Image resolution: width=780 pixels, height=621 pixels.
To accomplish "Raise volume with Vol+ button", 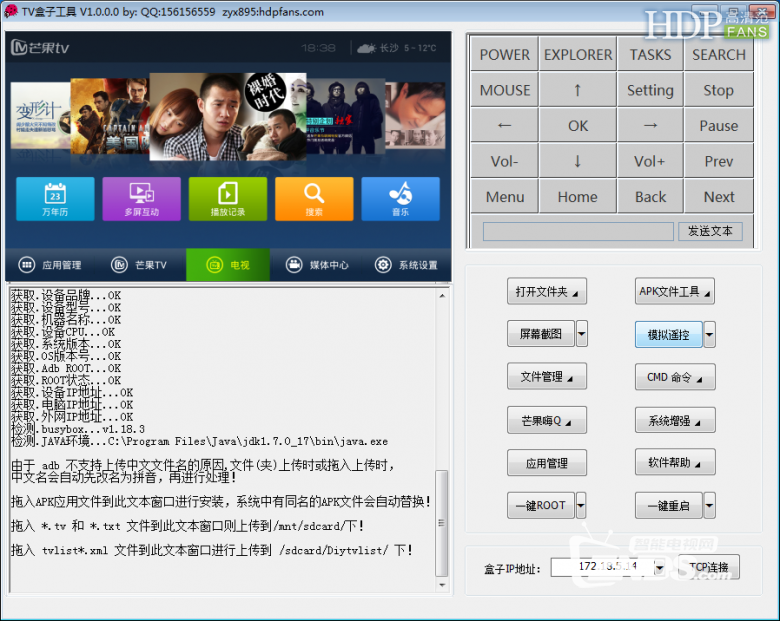I will [x=650, y=161].
